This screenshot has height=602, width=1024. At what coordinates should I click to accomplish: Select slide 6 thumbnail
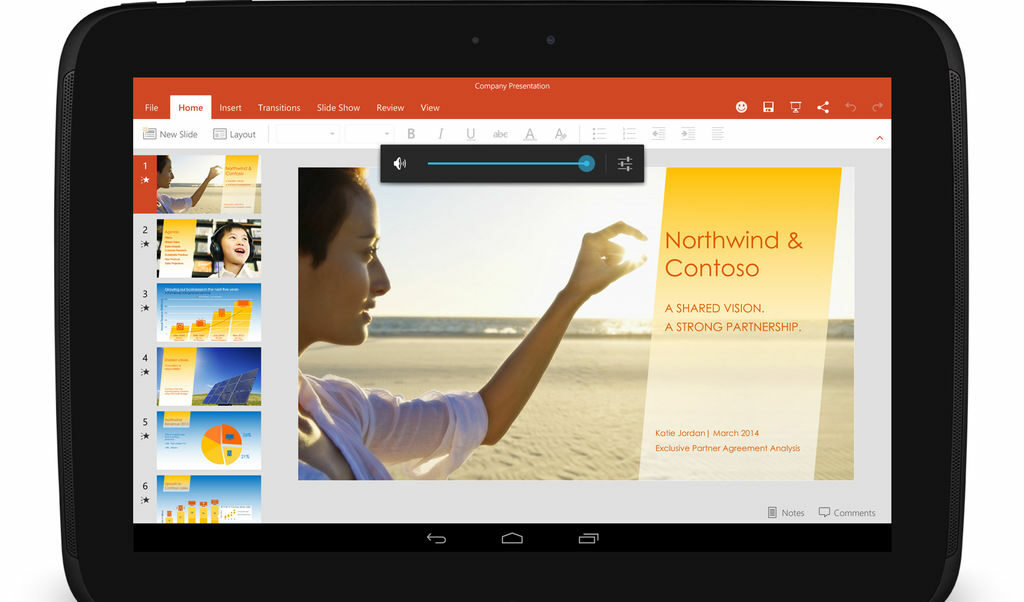pos(209,499)
